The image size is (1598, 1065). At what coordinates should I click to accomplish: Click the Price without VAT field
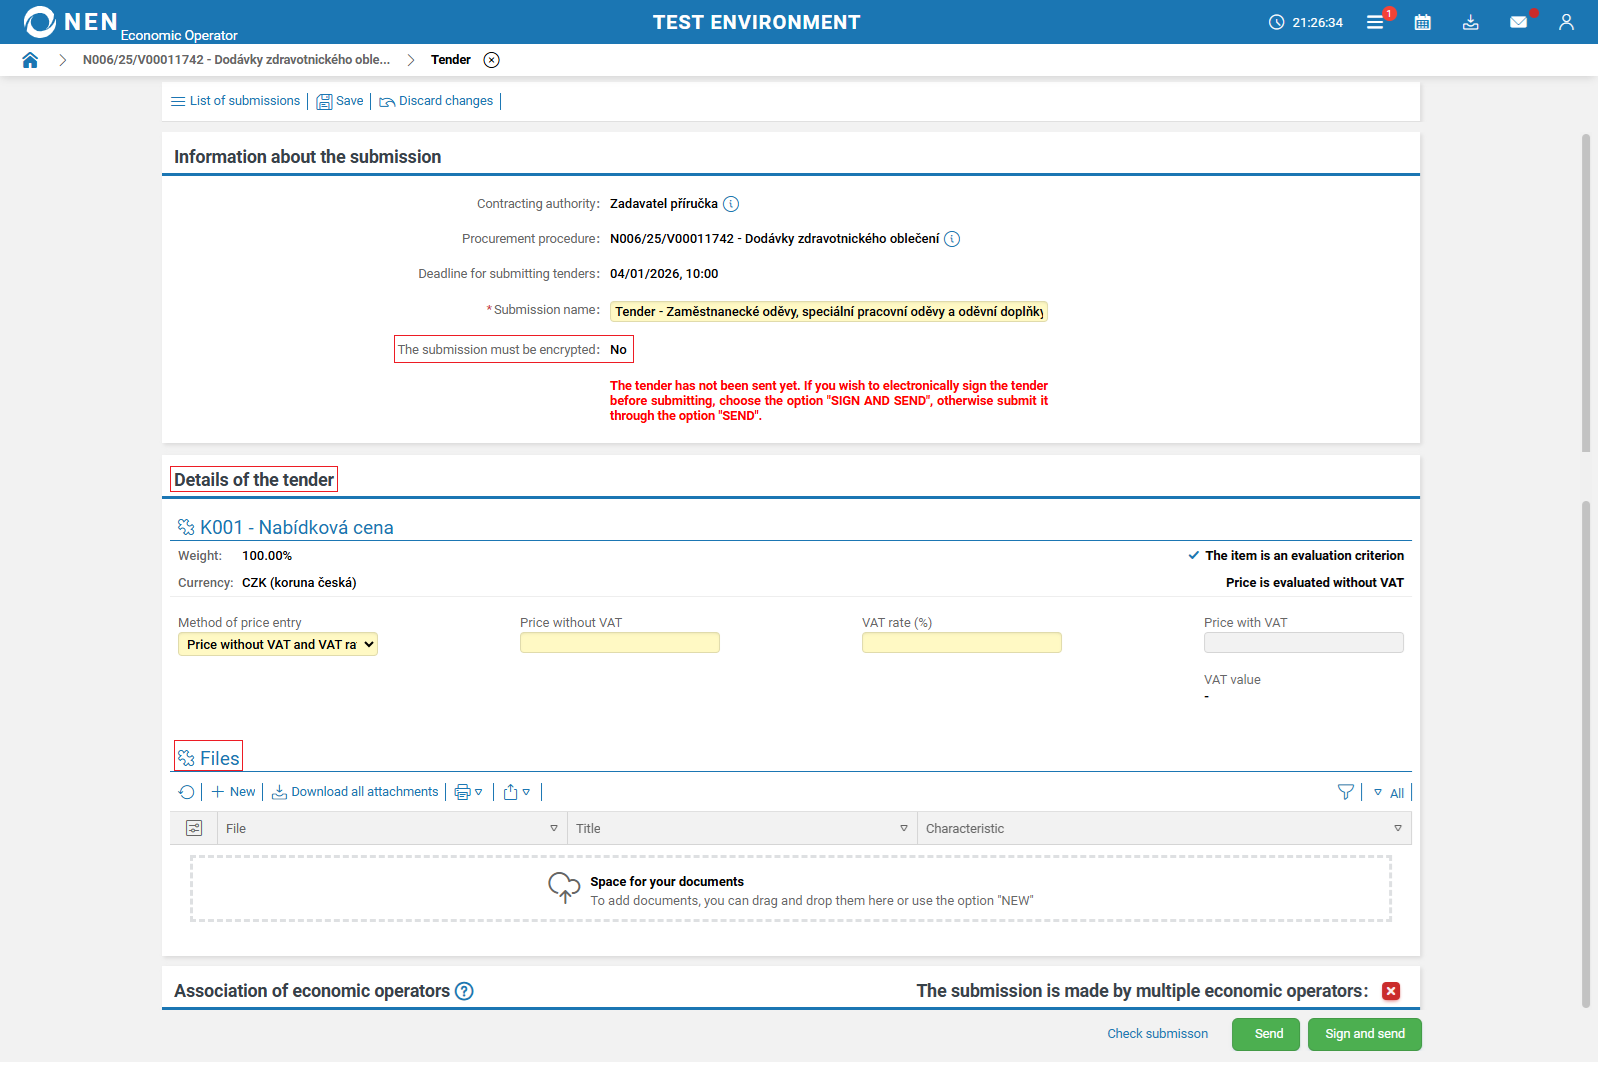(619, 643)
